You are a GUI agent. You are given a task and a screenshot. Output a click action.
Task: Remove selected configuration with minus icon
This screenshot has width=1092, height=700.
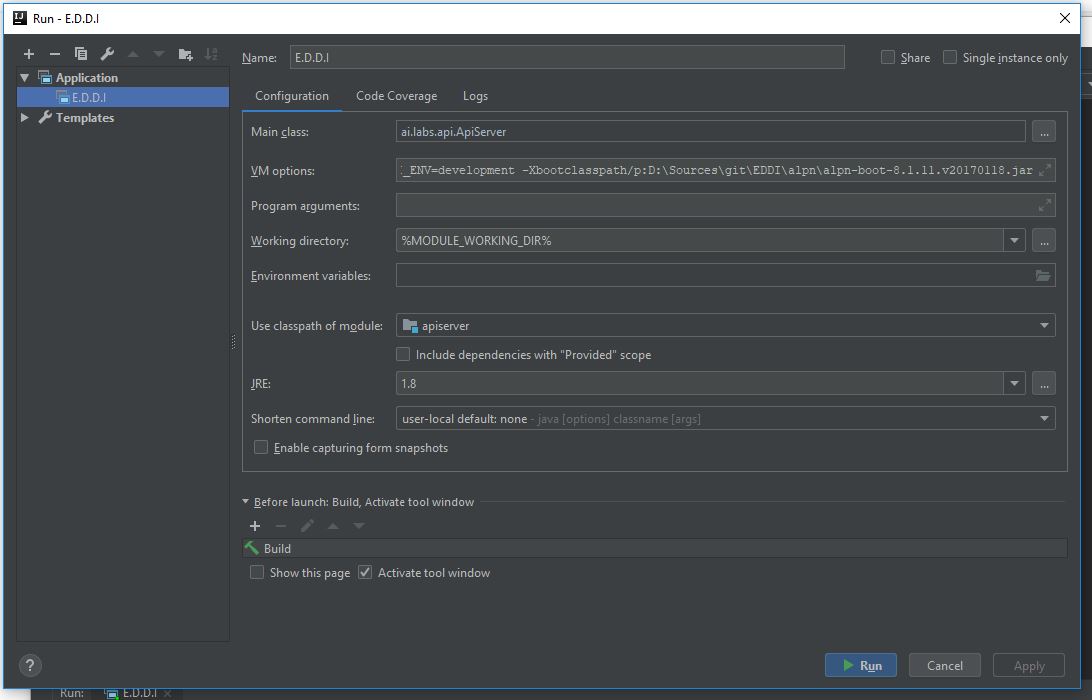[55, 54]
